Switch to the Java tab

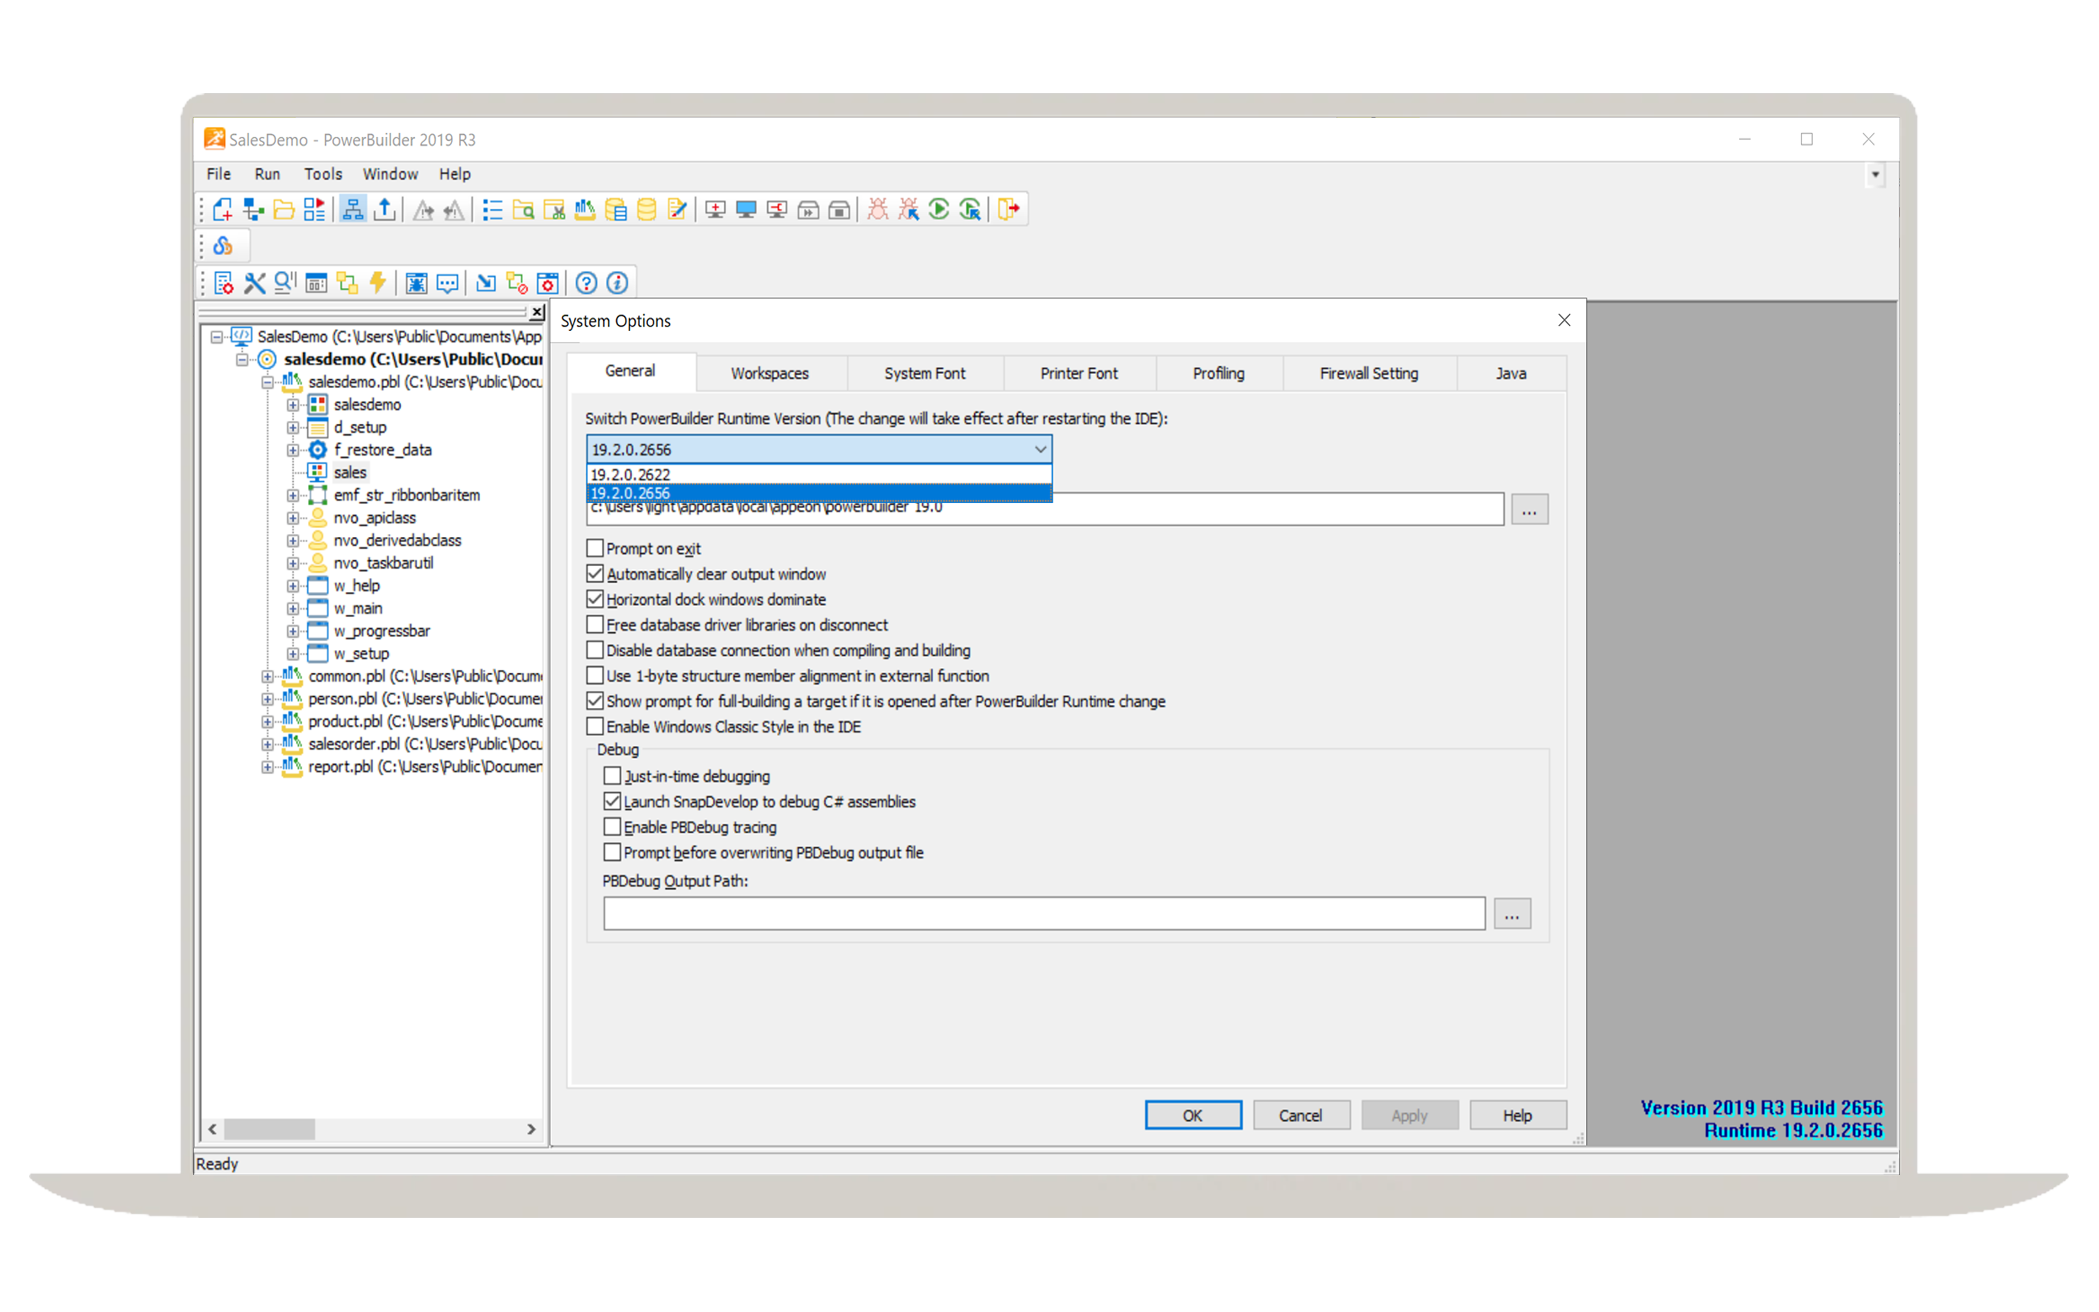(x=1511, y=373)
